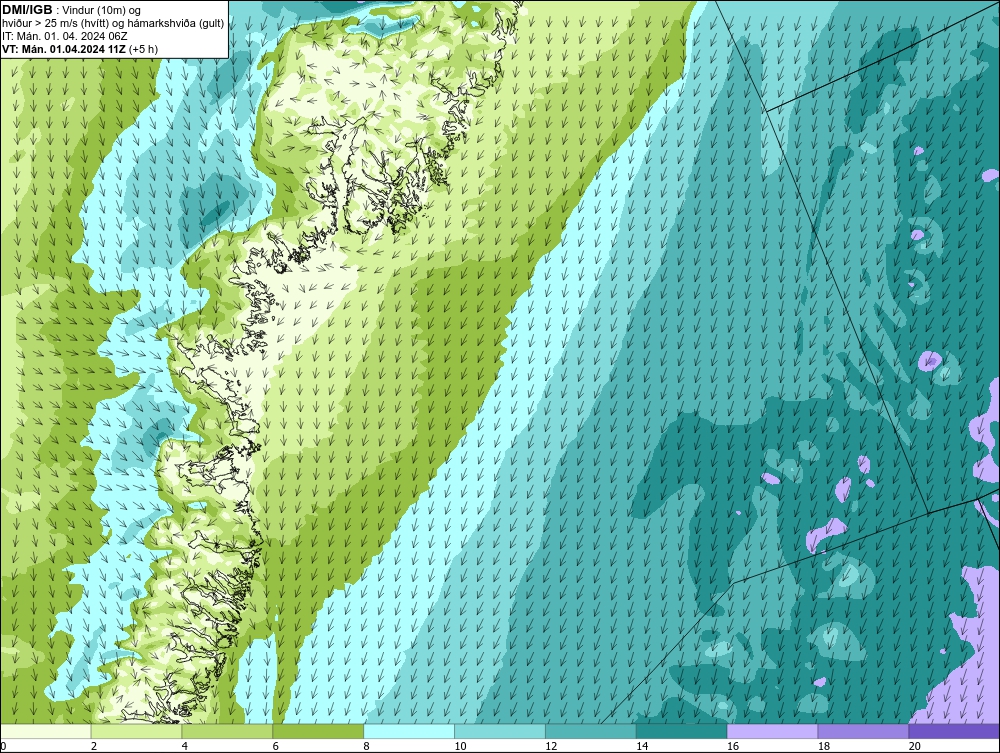
Task: Click the above-20 m/s dark purple legend swatch
Action: [954, 731]
